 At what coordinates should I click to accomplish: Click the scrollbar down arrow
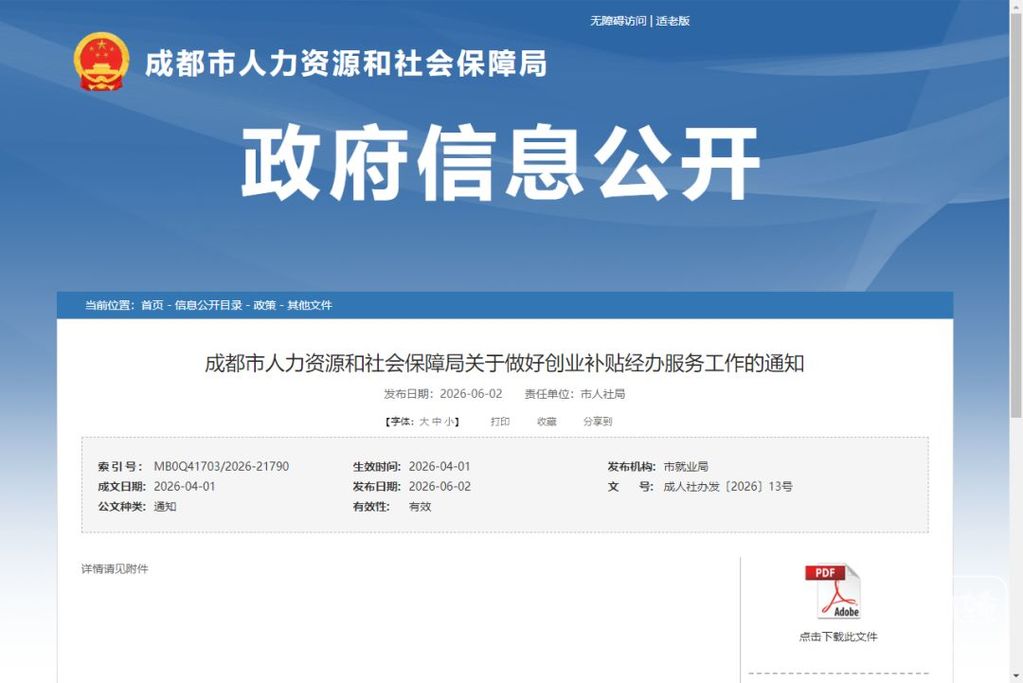(1016, 677)
